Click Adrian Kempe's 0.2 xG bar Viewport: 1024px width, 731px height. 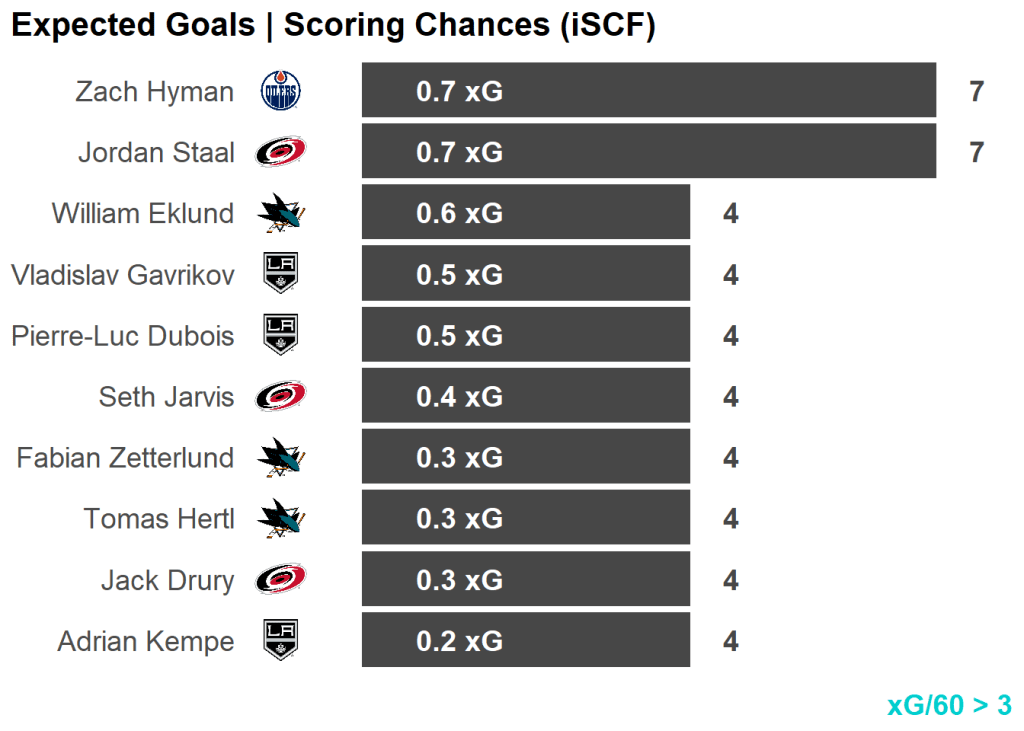[x=525, y=641]
